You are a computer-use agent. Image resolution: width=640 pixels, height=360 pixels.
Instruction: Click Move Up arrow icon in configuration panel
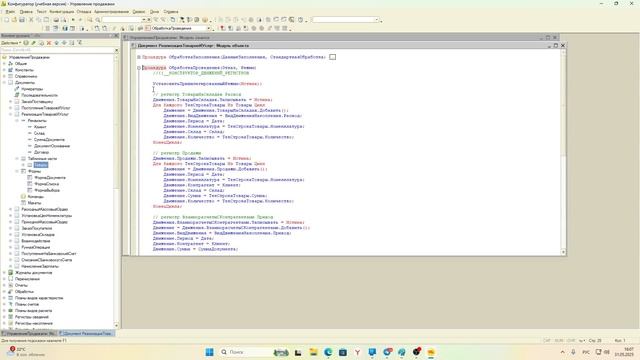(57, 43)
